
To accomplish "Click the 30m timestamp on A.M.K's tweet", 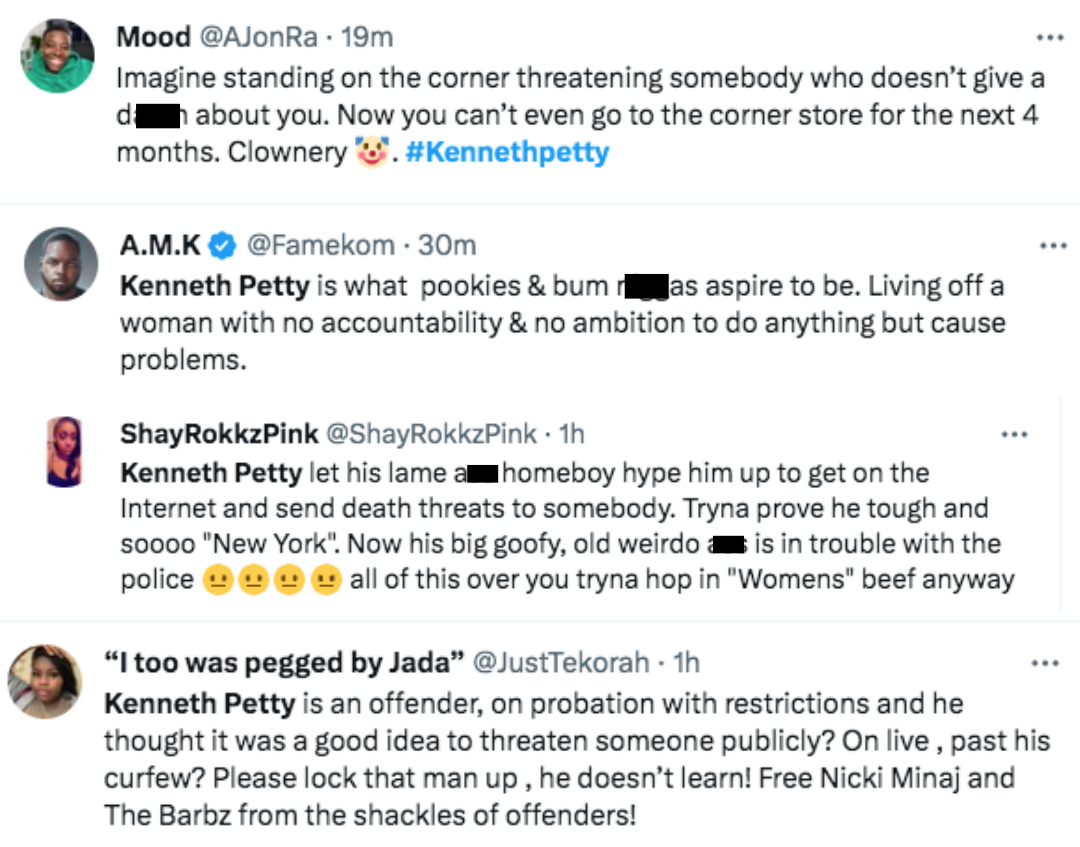I will pyautogui.click(x=447, y=245).
